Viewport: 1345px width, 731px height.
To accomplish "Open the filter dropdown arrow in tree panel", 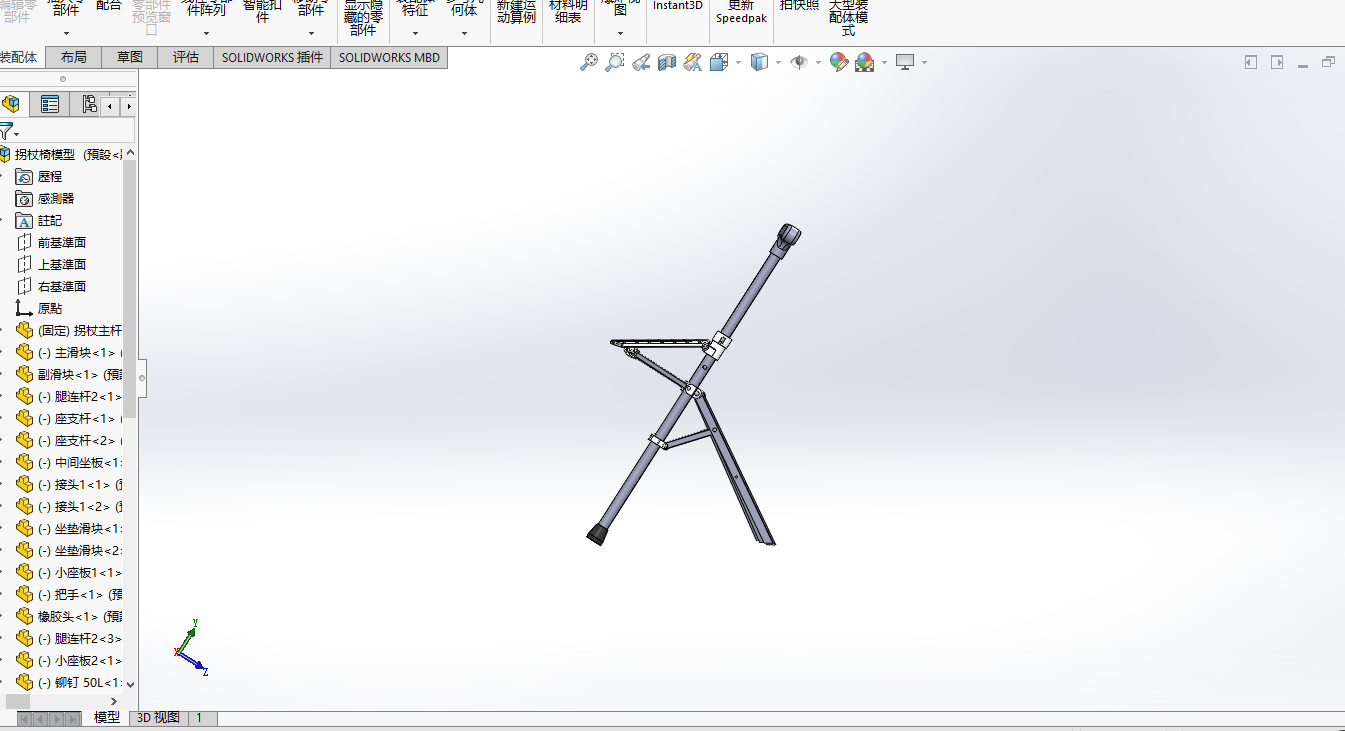I will point(17,133).
